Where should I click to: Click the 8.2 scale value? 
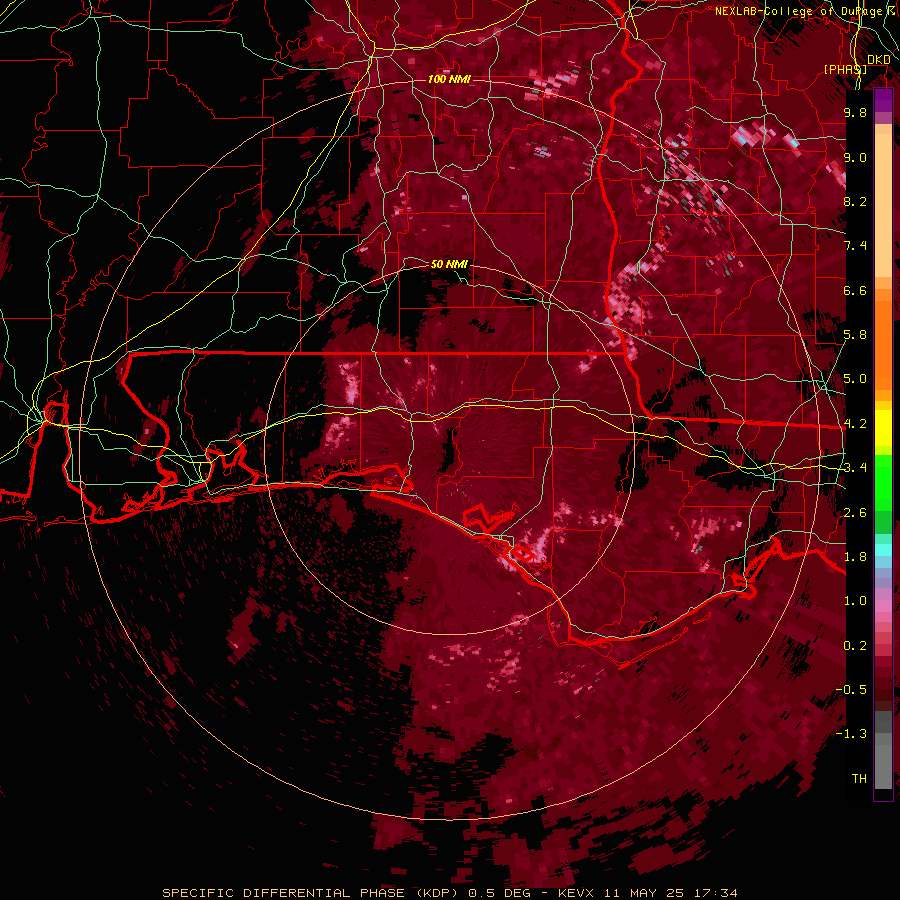click(x=855, y=201)
